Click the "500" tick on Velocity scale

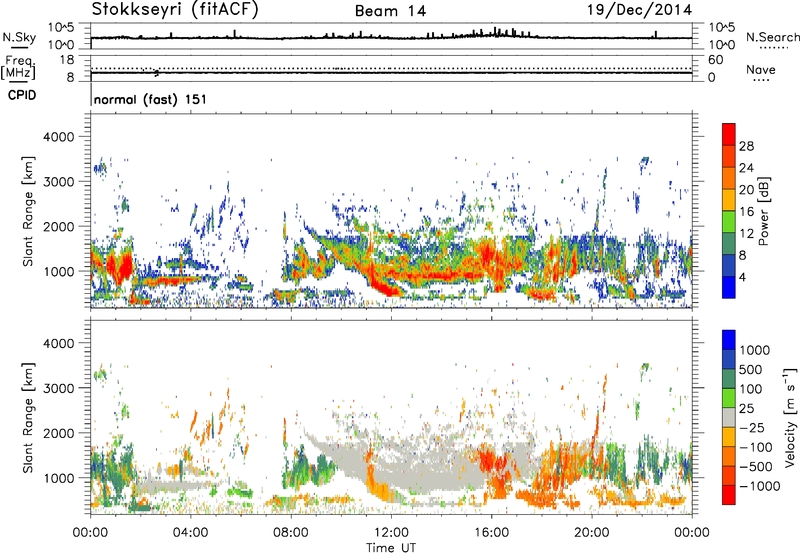click(751, 370)
